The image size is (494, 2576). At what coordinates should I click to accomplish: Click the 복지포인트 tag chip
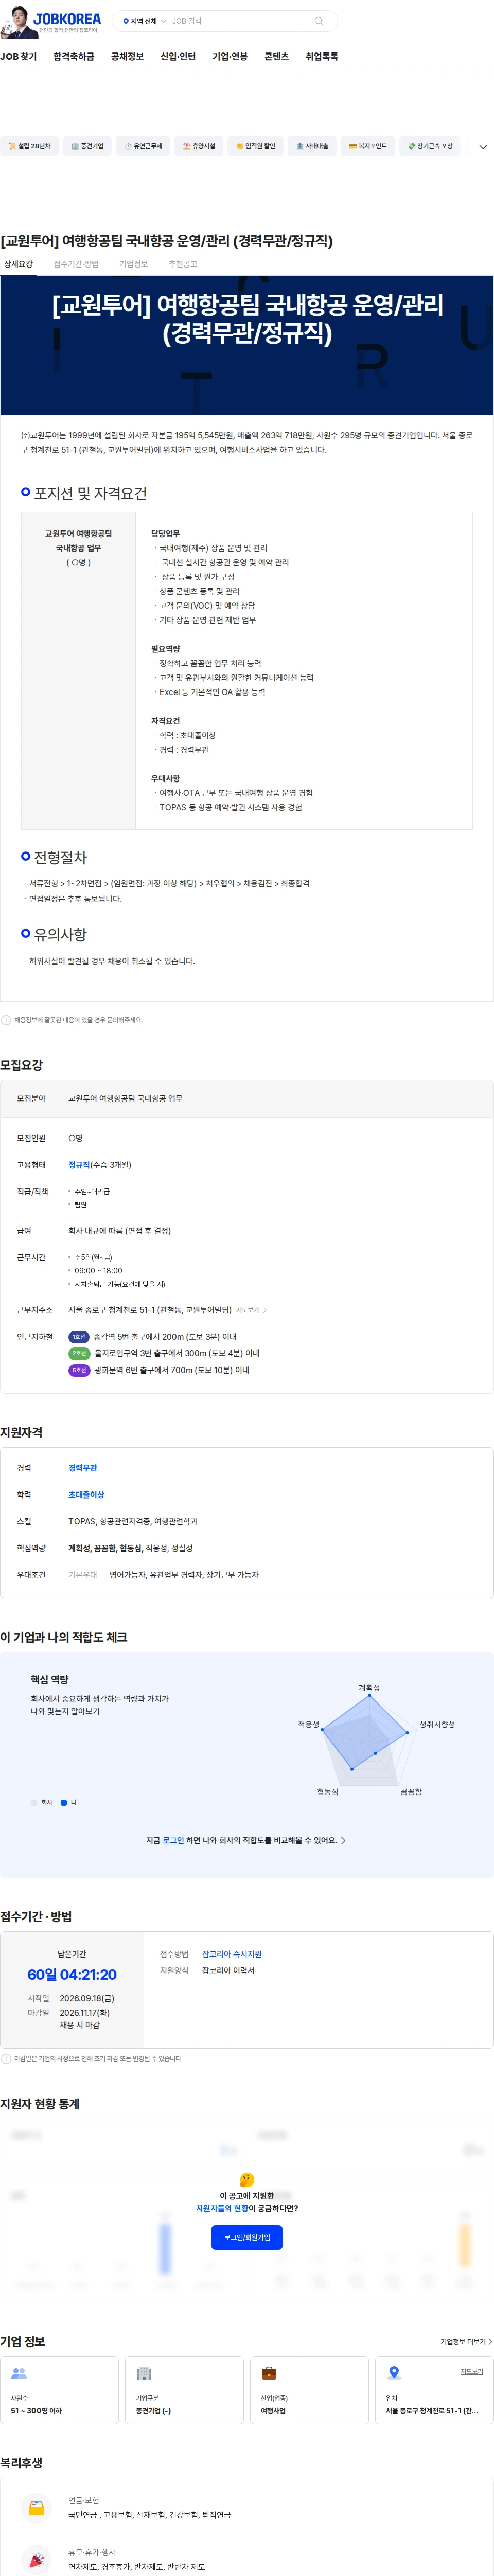click(x=367, y=146)
